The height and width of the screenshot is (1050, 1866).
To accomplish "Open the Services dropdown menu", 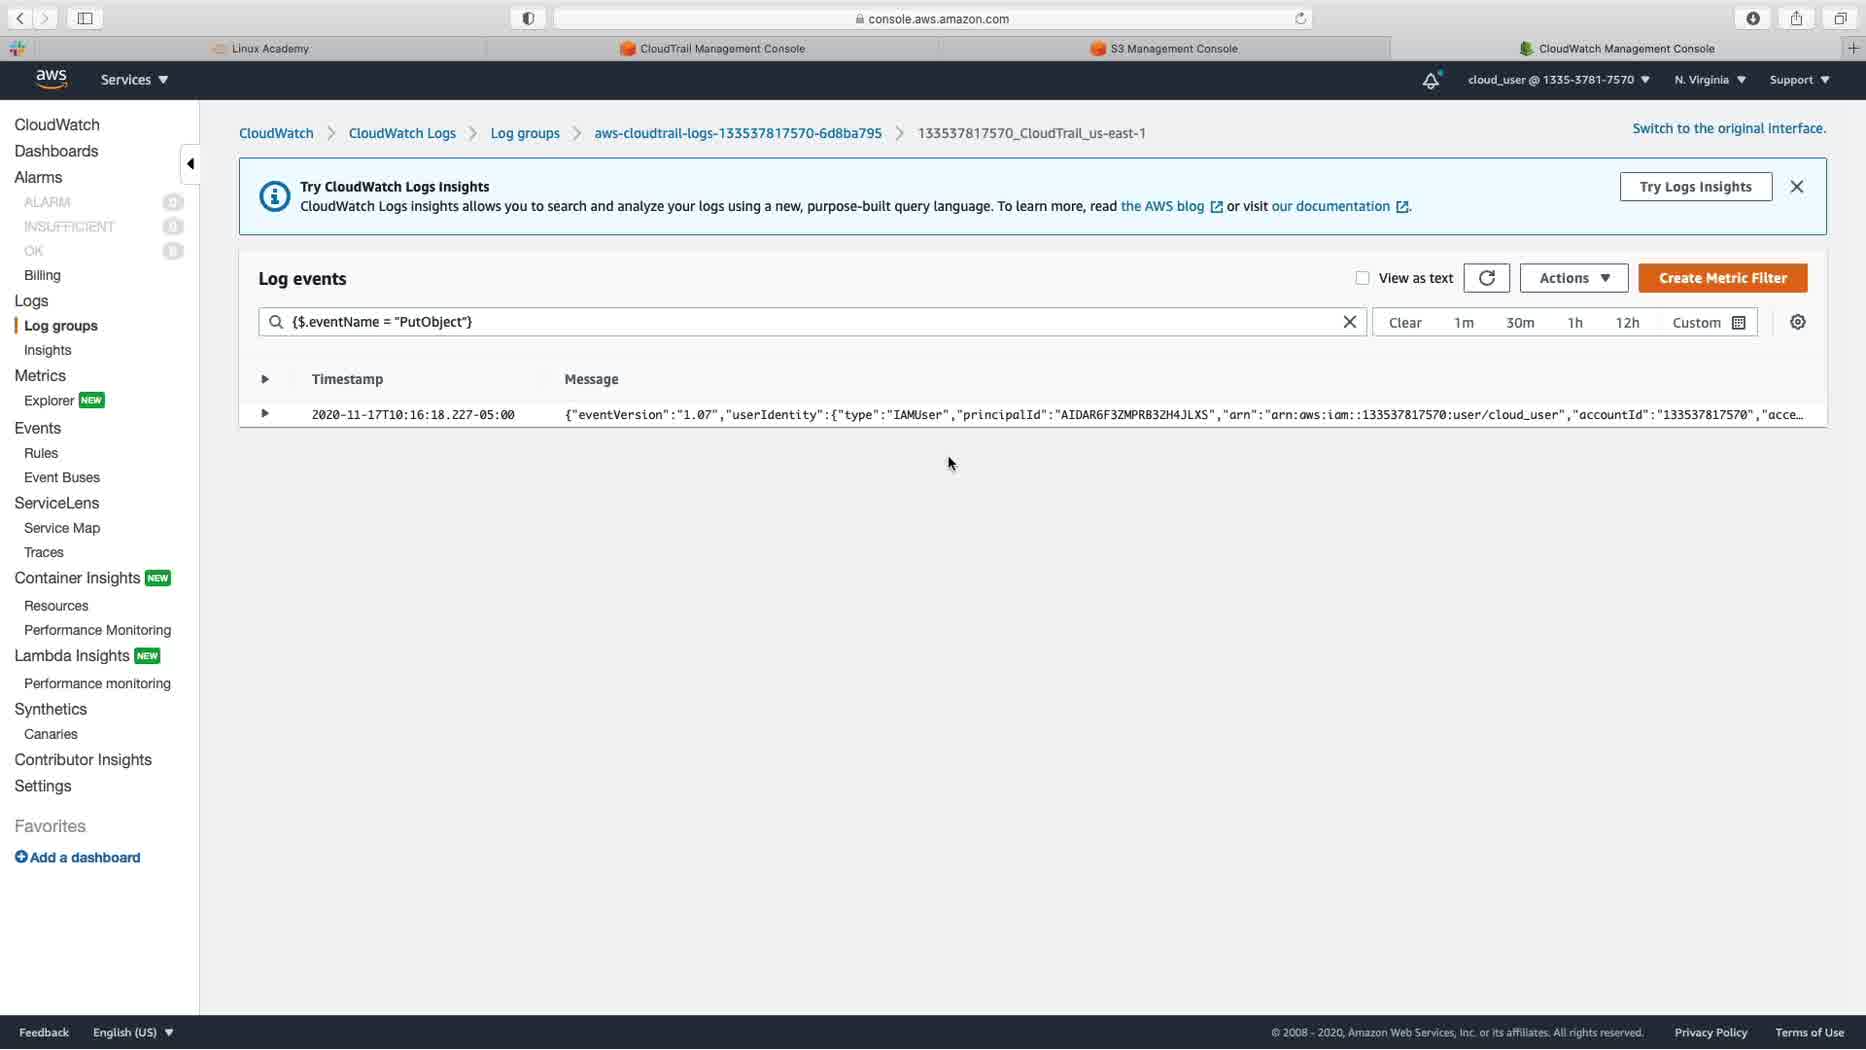I will pos(134,80).
